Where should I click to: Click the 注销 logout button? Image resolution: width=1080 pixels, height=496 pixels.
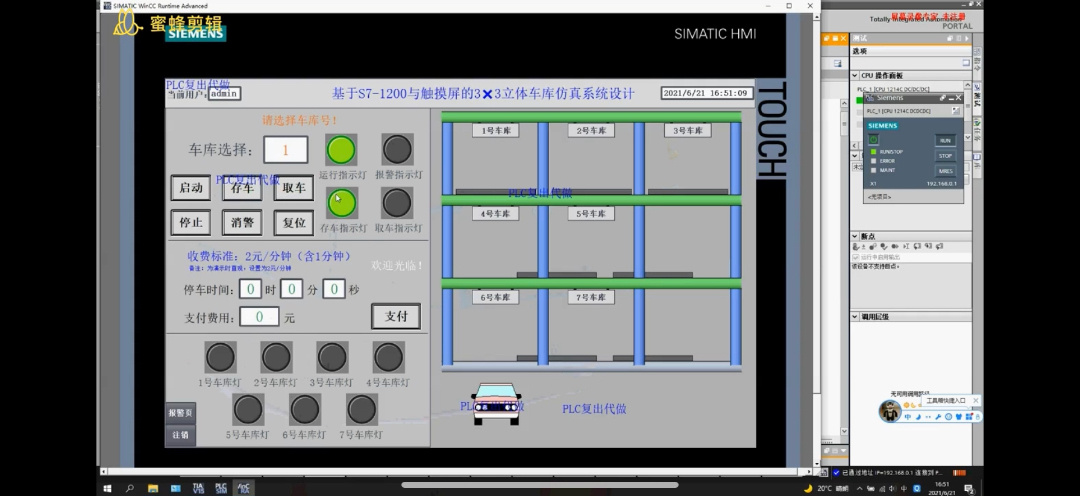[180, 435]
